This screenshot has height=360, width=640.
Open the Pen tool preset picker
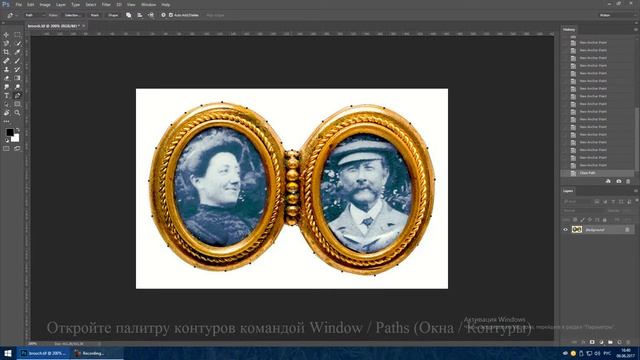[11, 15]
